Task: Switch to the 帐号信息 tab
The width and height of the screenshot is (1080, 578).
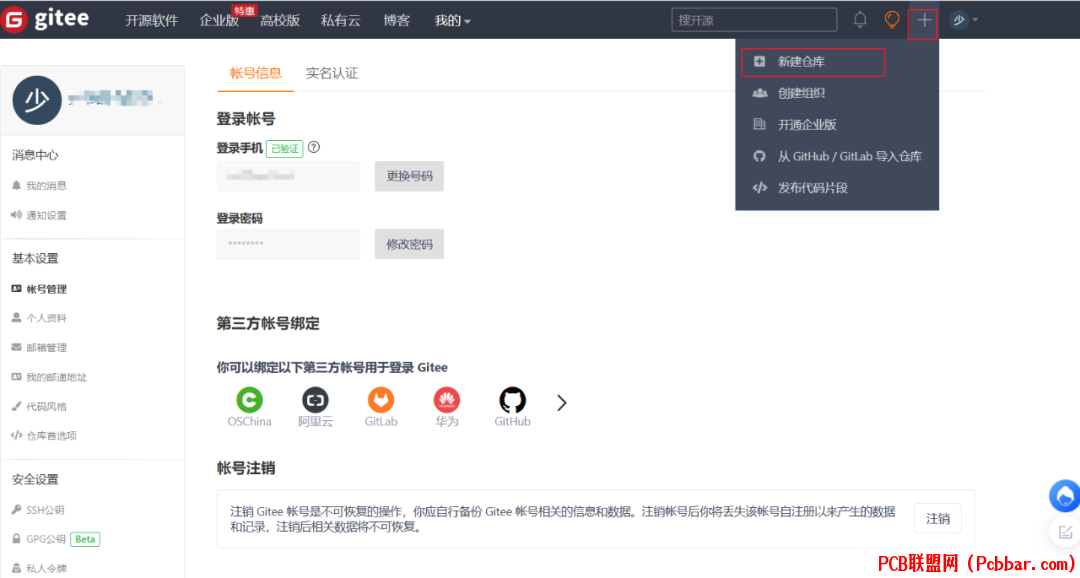Action: coord(256,74)
